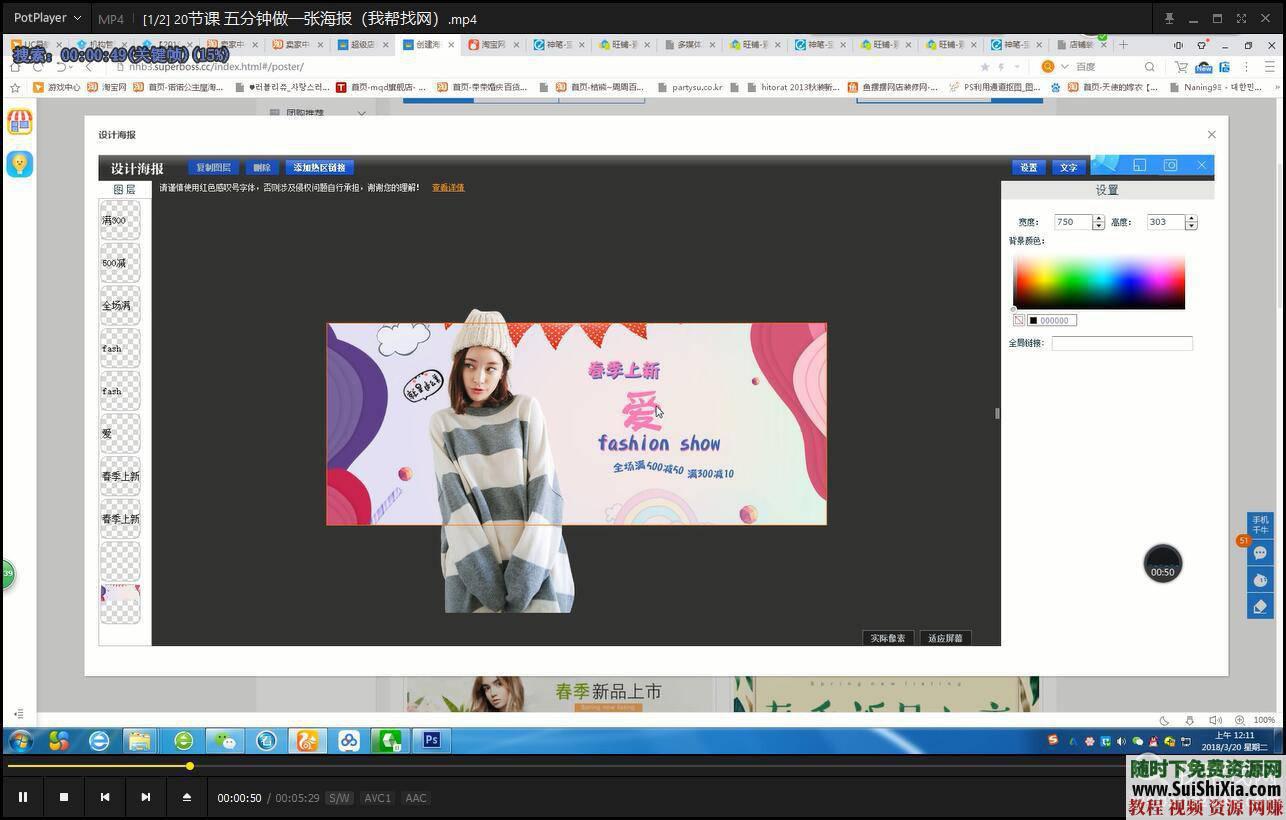Open Photoshop from the Windows taskbar
This screenshot has height=820, width=1286.
(x=432, y=741)
